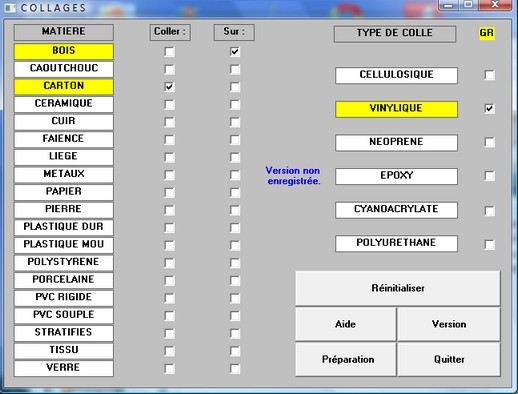Screen dimensions: 518x394
Task: Click the VERRE material label
Action: 64,368
